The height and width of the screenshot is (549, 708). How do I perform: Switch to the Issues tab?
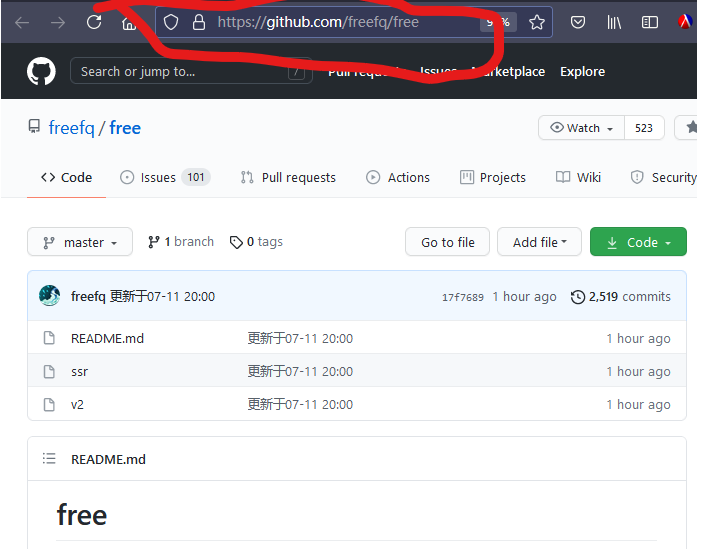click(x=165, y=177)
